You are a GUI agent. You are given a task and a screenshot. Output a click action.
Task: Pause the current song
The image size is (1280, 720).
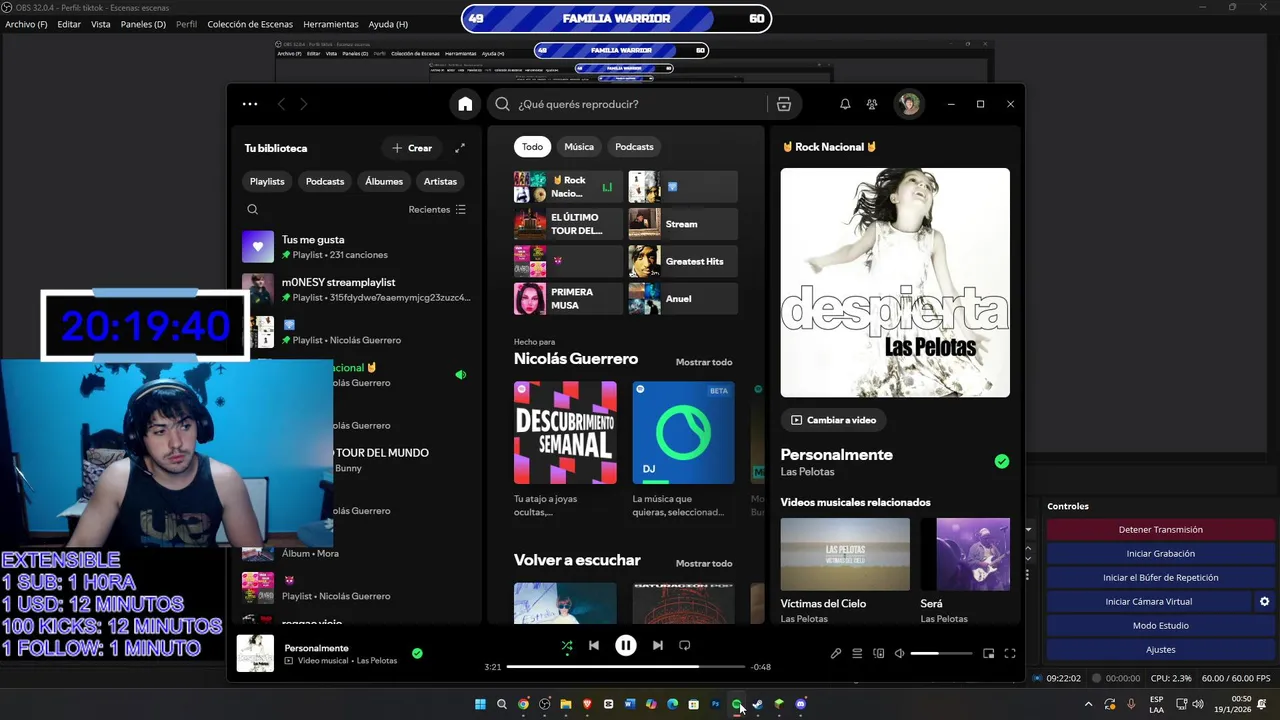(626, 646)
